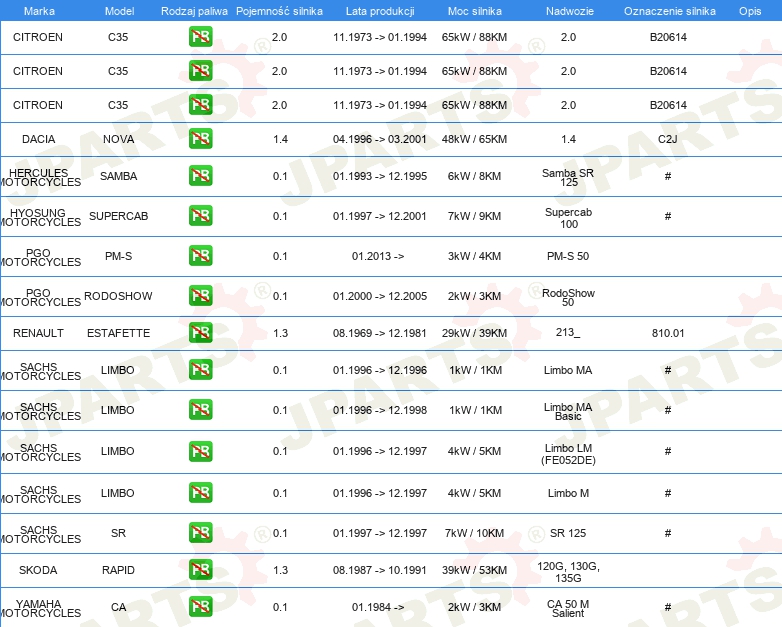
Task: Select the HERCULES MOTORCYCLES brand cell
Action: click(40, 177)
